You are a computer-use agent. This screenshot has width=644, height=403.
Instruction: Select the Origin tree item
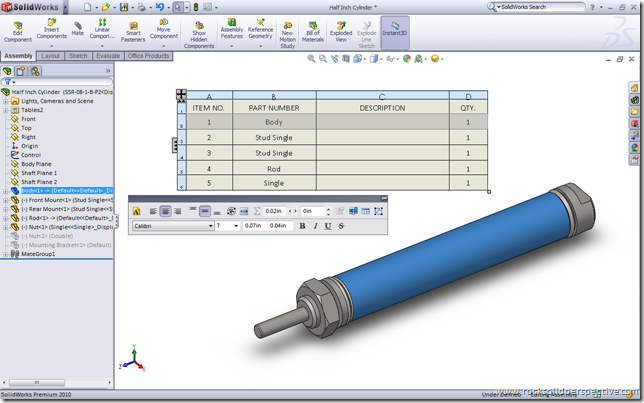pyautogui.click(x=30, y=146)
